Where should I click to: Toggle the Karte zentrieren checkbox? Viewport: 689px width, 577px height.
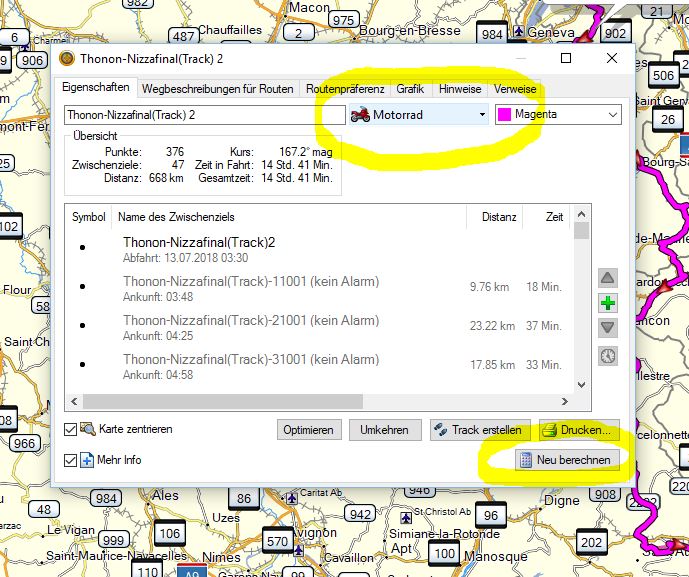pyautogui.click(x=70, y=430)
